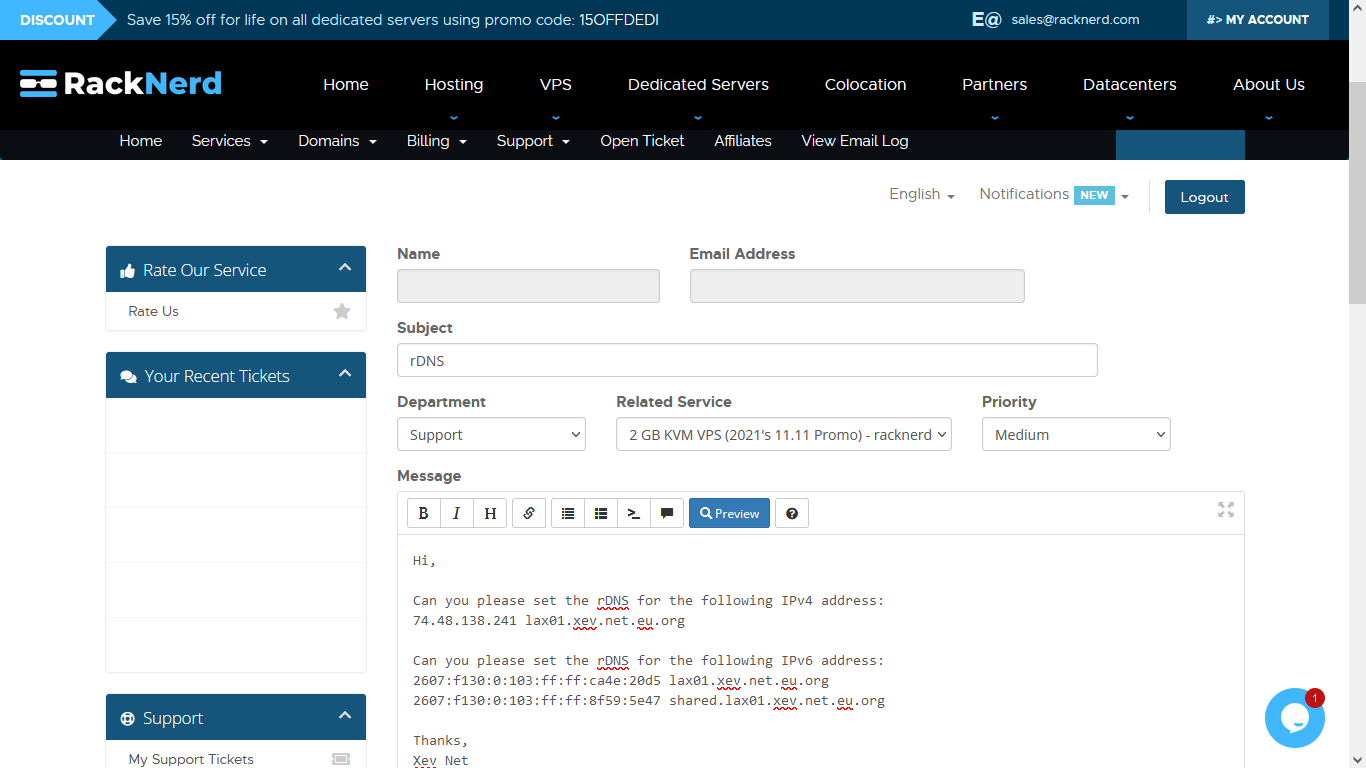This screenshot has width=1366, height=768.
Task: Expand message editor to fullscreen
Action: pos(1226,510)
